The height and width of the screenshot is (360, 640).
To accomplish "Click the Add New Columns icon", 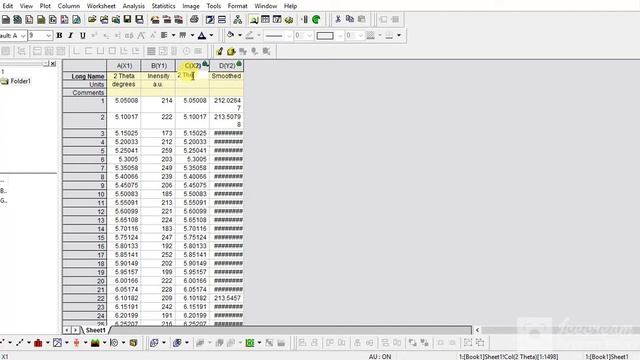I will click(x=304, y=19).
